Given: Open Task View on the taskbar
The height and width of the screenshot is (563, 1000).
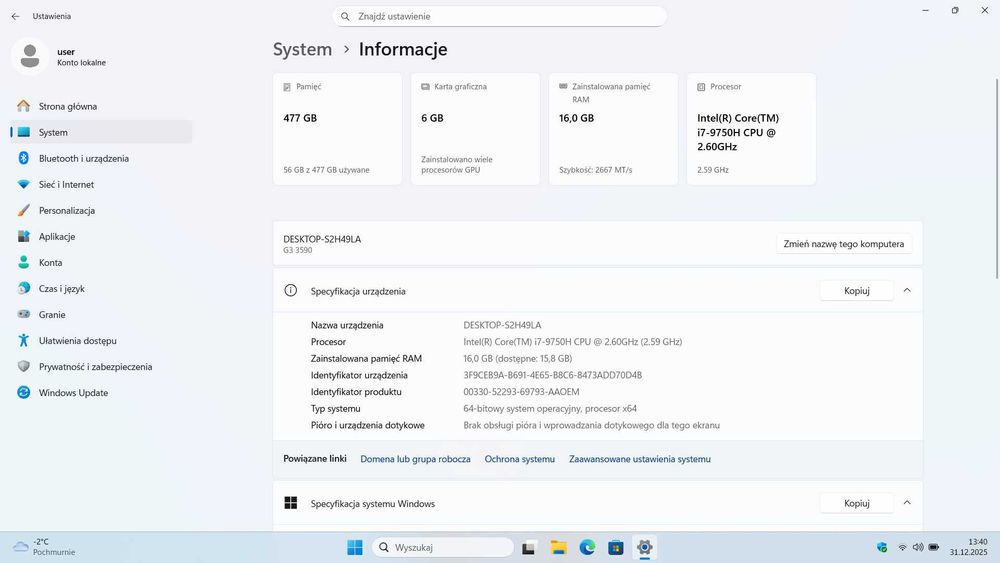Looking at the screenshot, I should point(528,548).
